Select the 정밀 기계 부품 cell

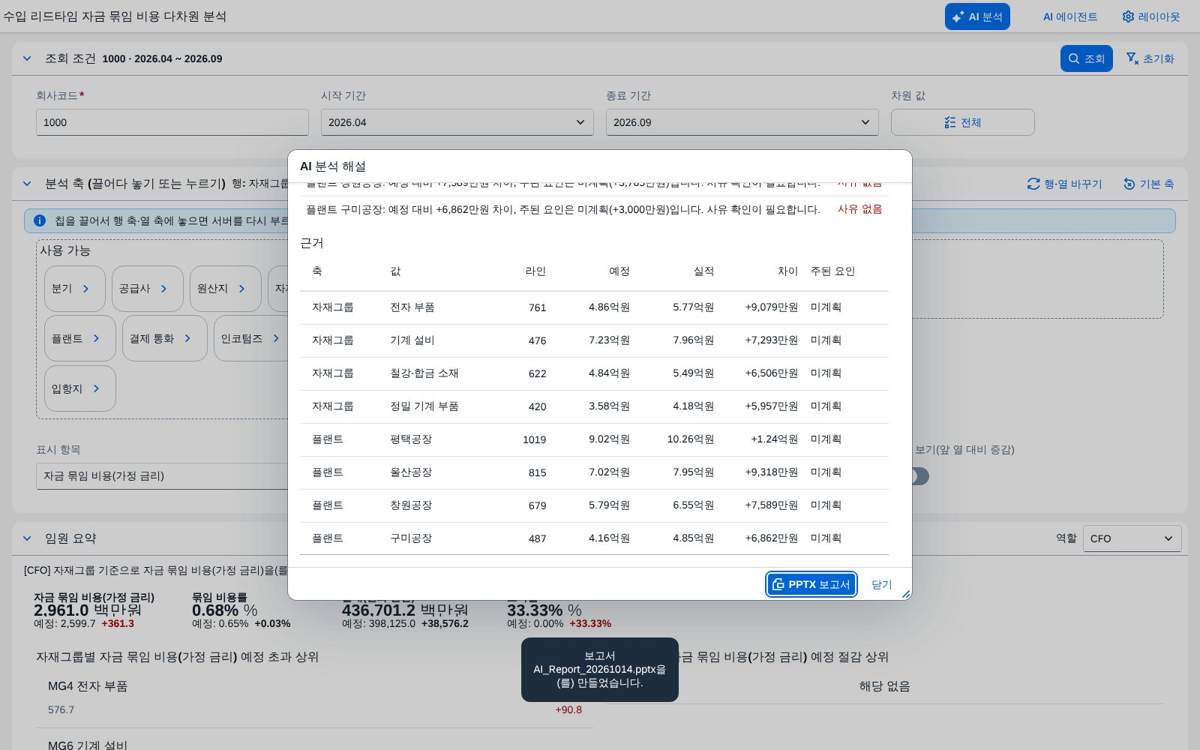[424, 406]
